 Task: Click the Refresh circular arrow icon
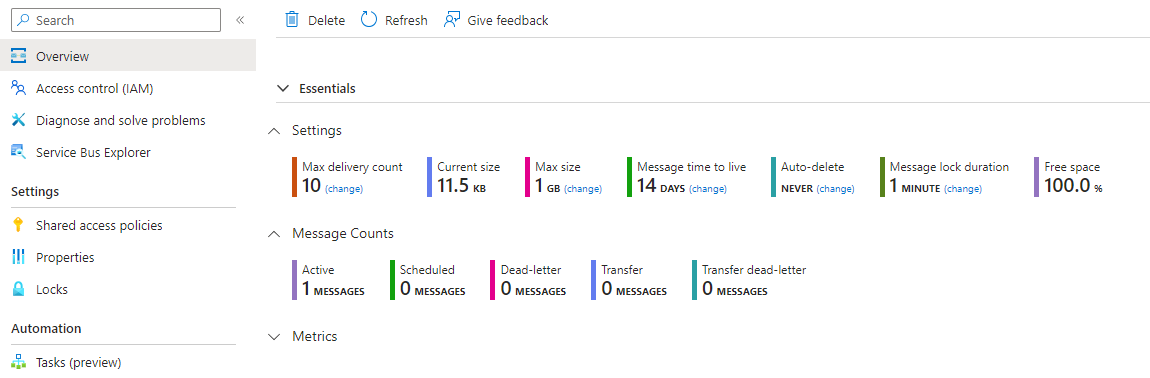369,20
